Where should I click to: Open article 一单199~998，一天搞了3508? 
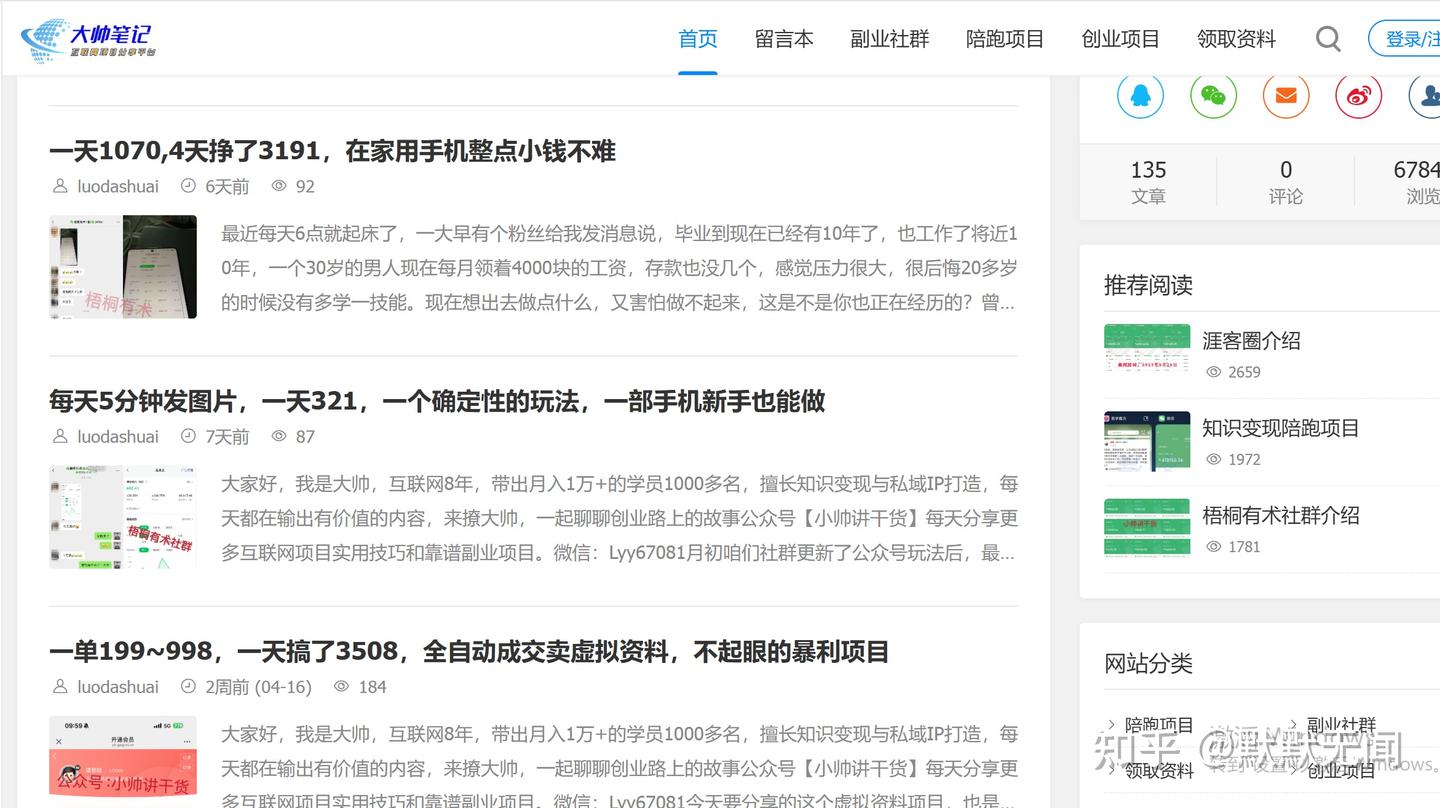tap(469, 652)
